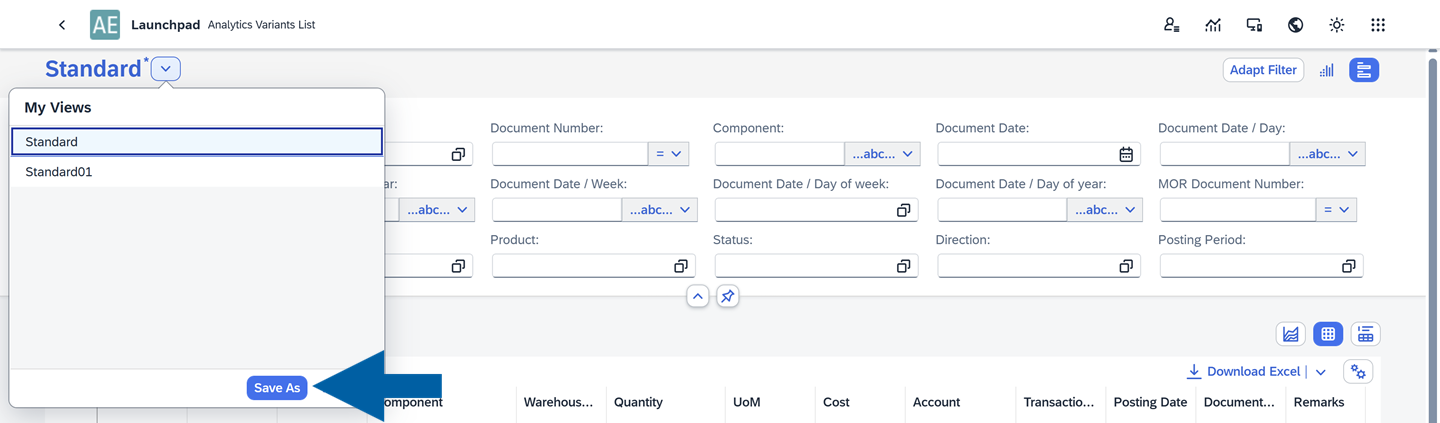Open the Document Date calendar picker

pyautogui.click(x=1125, y=154)
